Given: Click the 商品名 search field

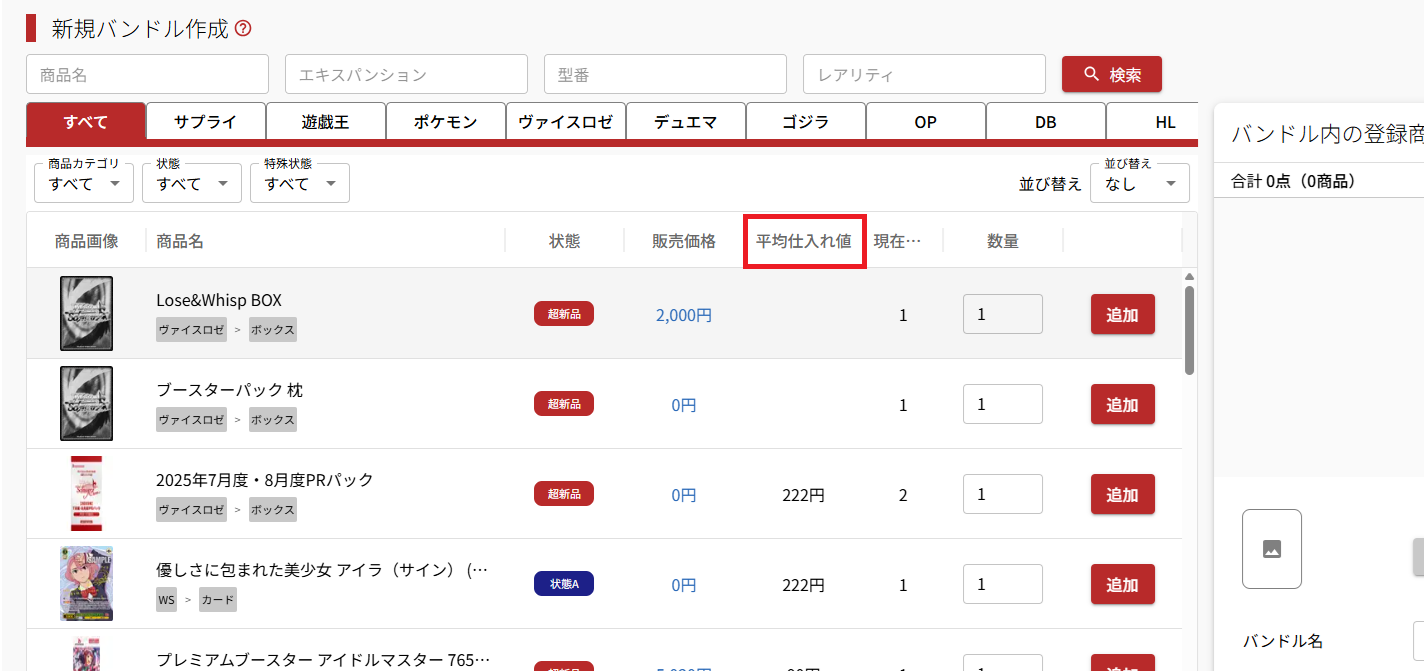Looking at the screenshot, I should pyautogui.click(x=147, y=74).
